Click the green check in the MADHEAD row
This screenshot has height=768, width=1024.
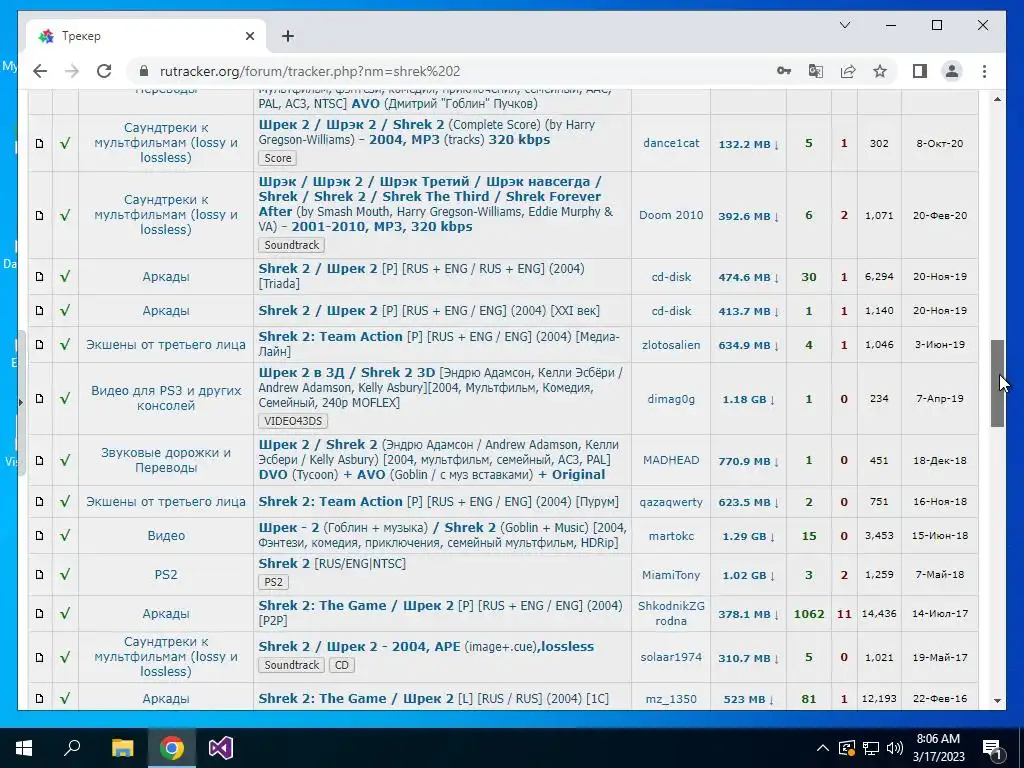pyautogui.click(x=65, y=460)
